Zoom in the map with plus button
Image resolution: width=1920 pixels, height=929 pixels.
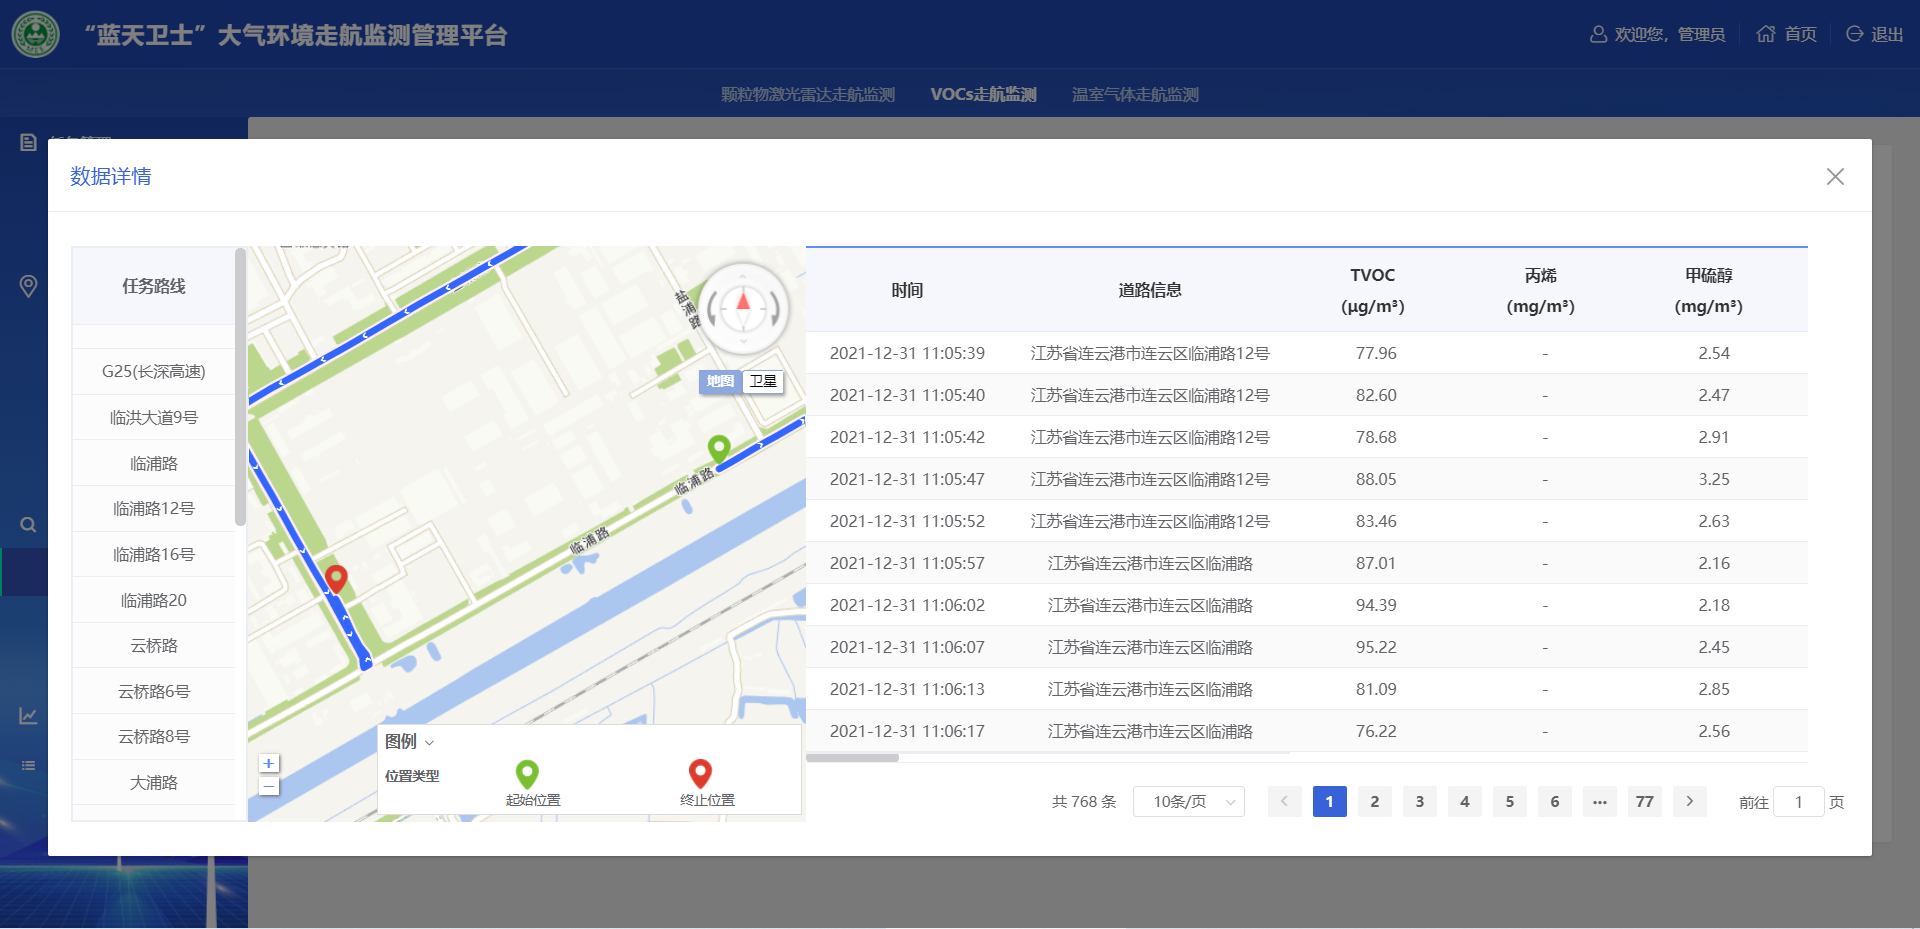tap(269, 763)
